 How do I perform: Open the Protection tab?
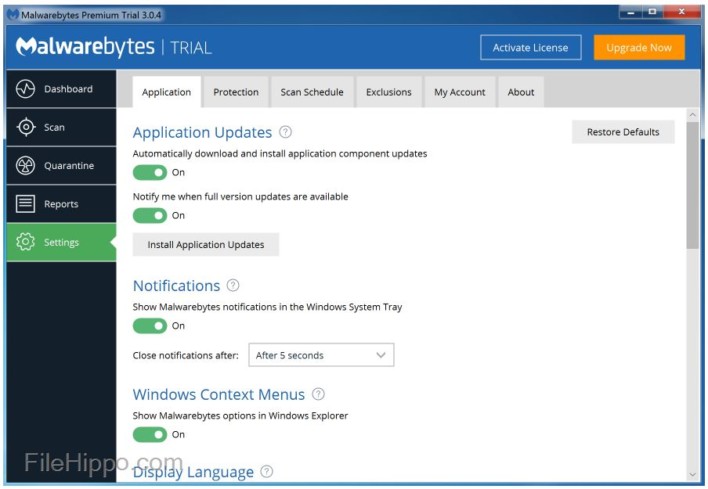tap(236, 92)
